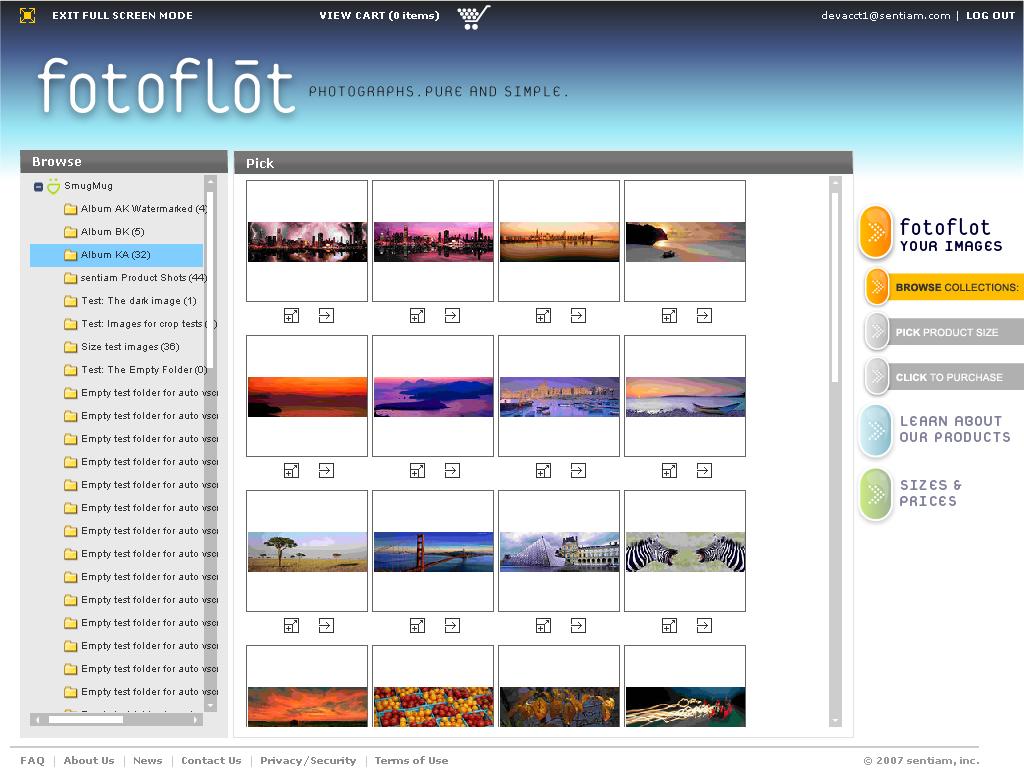The width and height of the screenshot is (1024, 768).
Task: Pick the canoe on beach arrow icon
Action: tap(704, 471)
